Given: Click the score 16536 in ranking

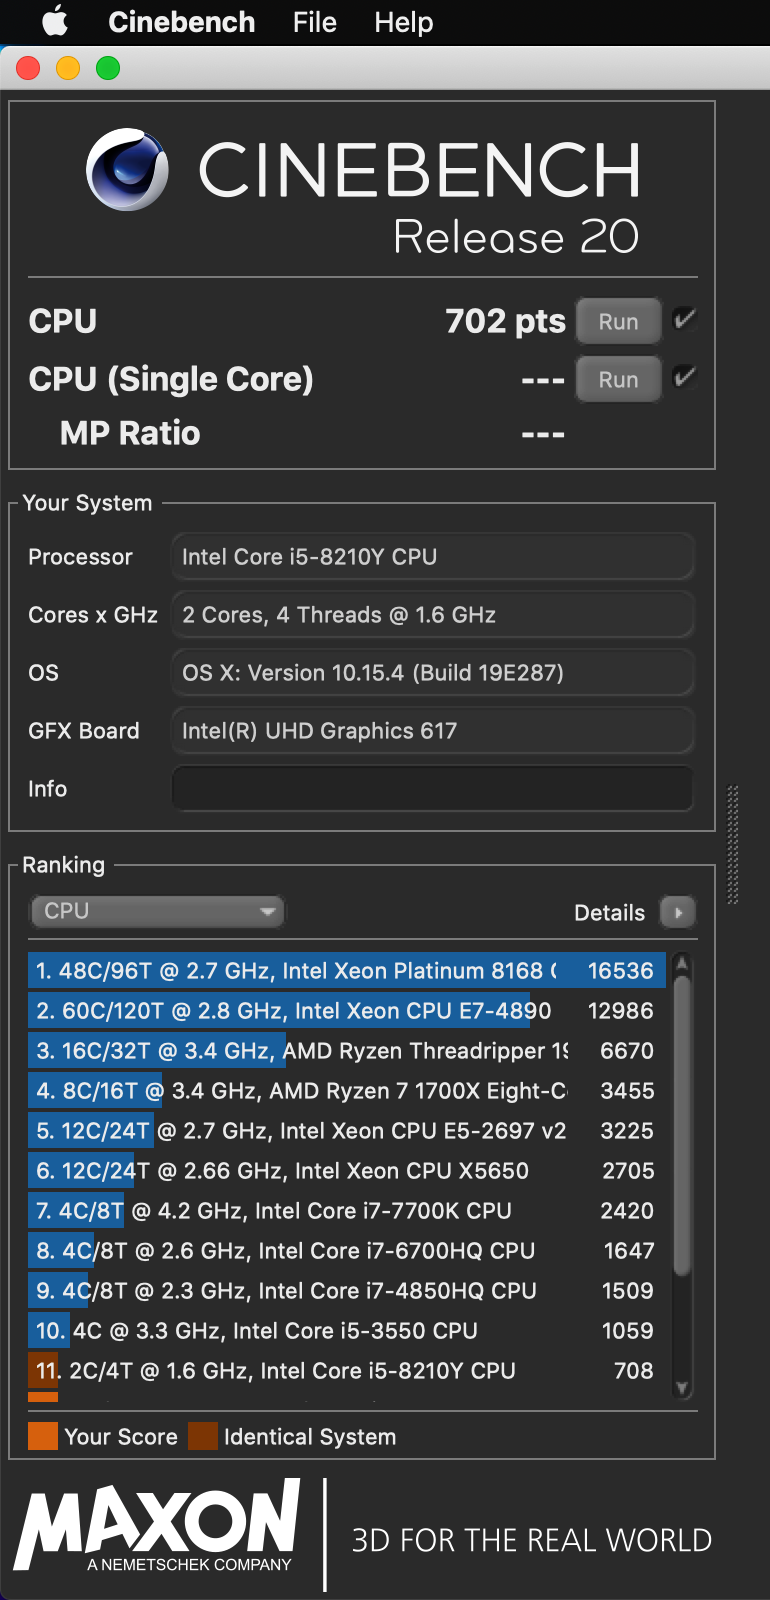Looking at the screenshot, I should (x=620, y=971).
